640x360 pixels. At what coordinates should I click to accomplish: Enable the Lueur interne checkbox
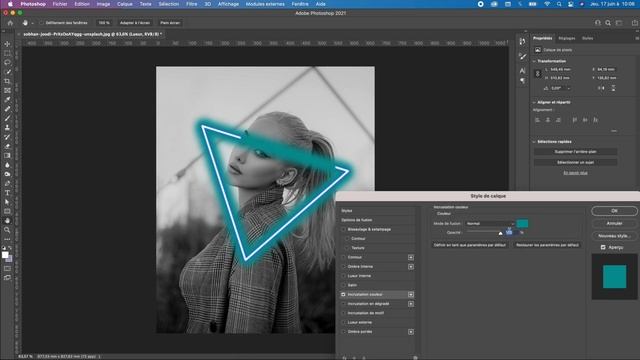tap(343, 276)
